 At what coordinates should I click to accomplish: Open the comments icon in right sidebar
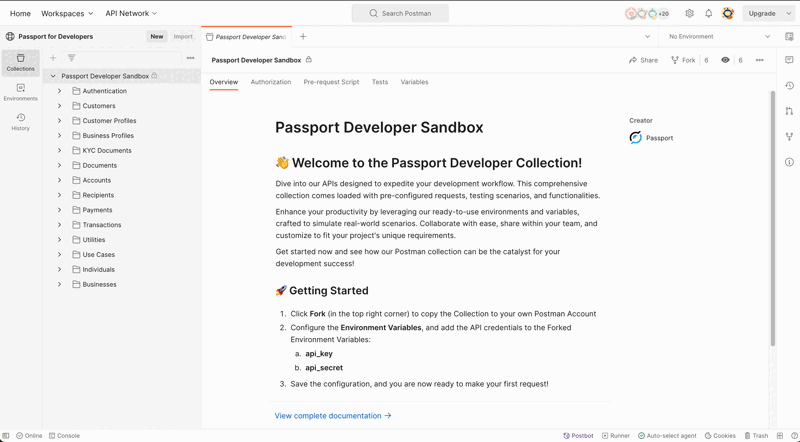[x=789, y=60]
